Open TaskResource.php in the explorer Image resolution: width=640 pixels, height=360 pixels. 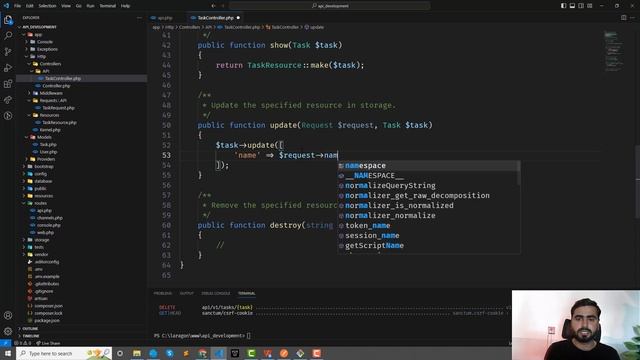(x=59, y=122)
